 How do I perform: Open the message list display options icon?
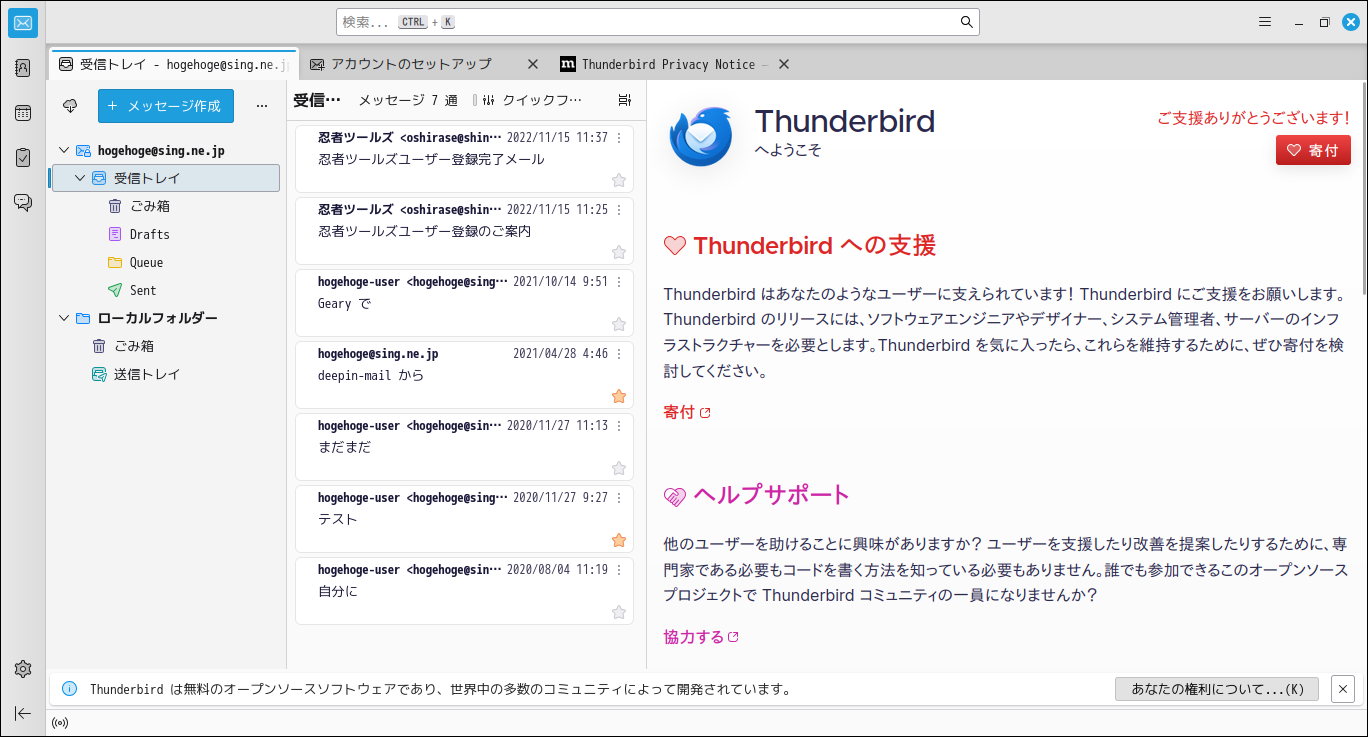click(x=625, y=99)
